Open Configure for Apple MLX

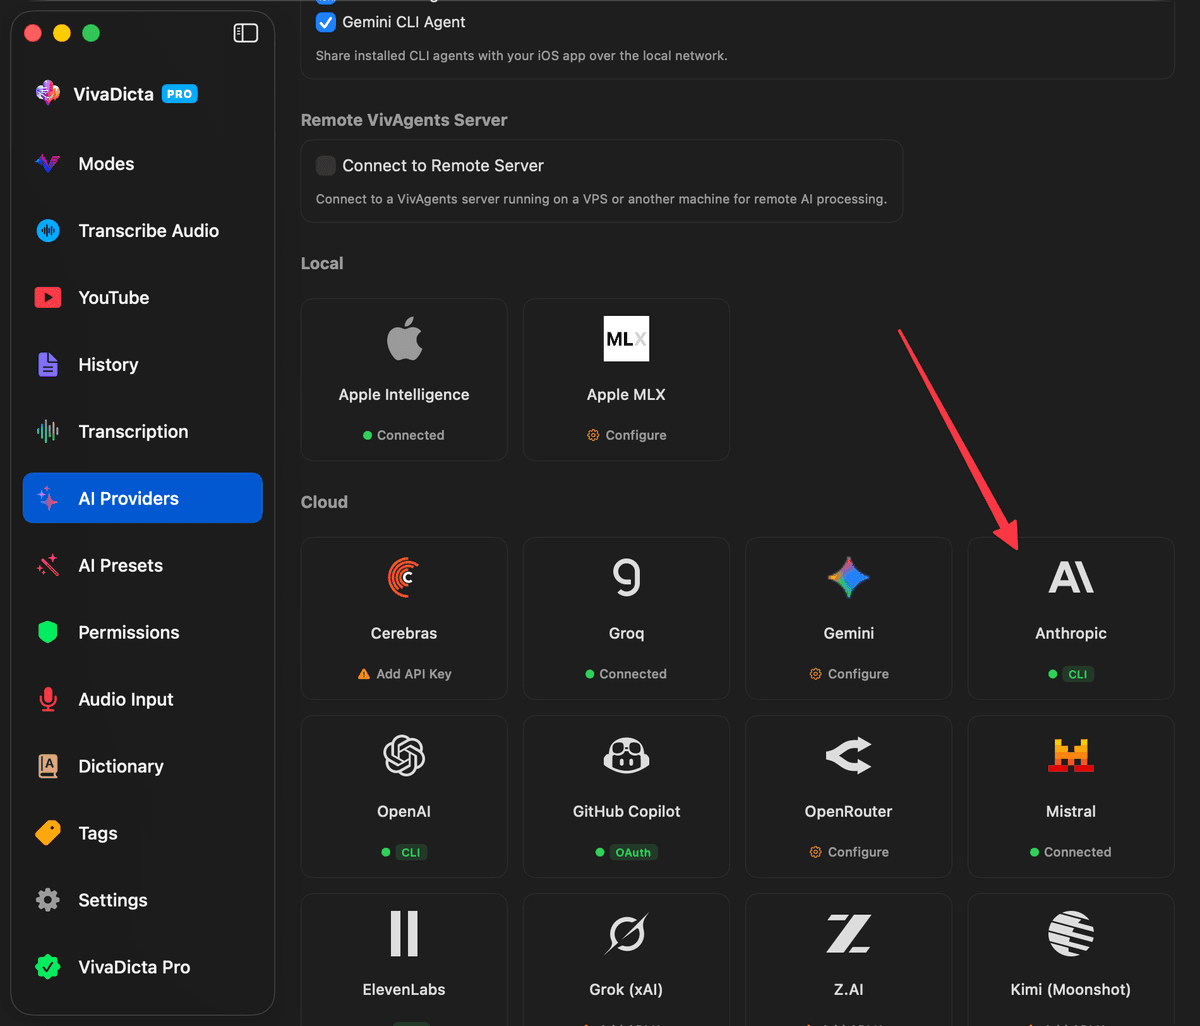pos(626,434)
